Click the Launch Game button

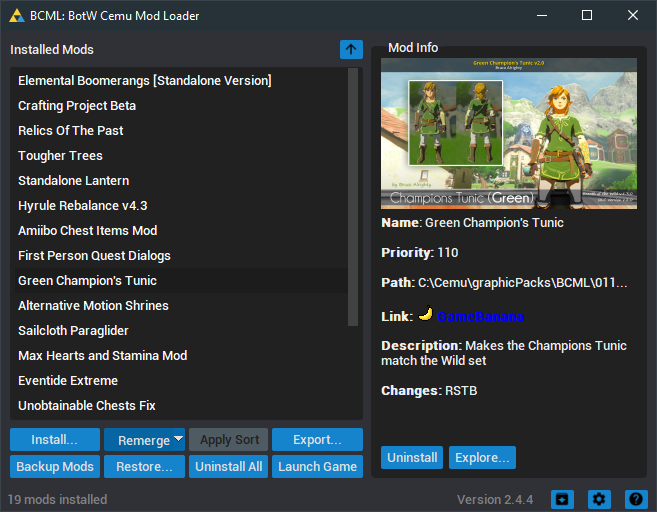[317, 466]
